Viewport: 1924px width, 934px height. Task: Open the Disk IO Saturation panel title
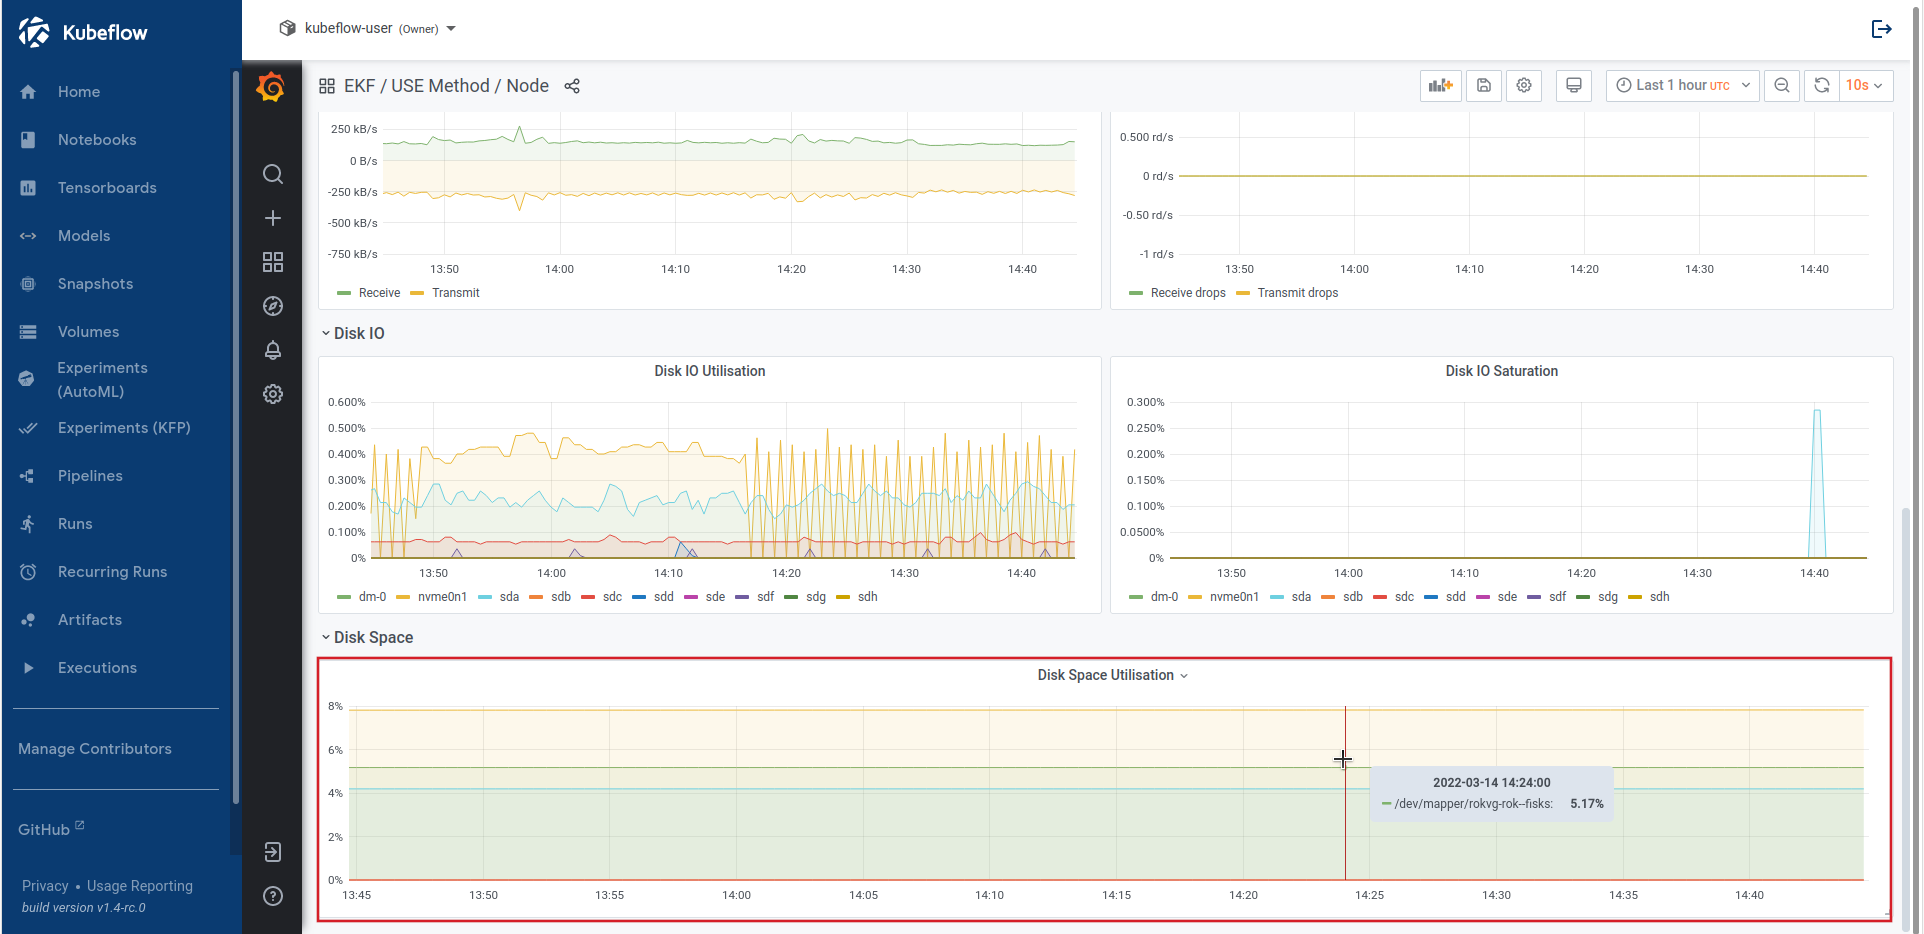click(1501, 371)
